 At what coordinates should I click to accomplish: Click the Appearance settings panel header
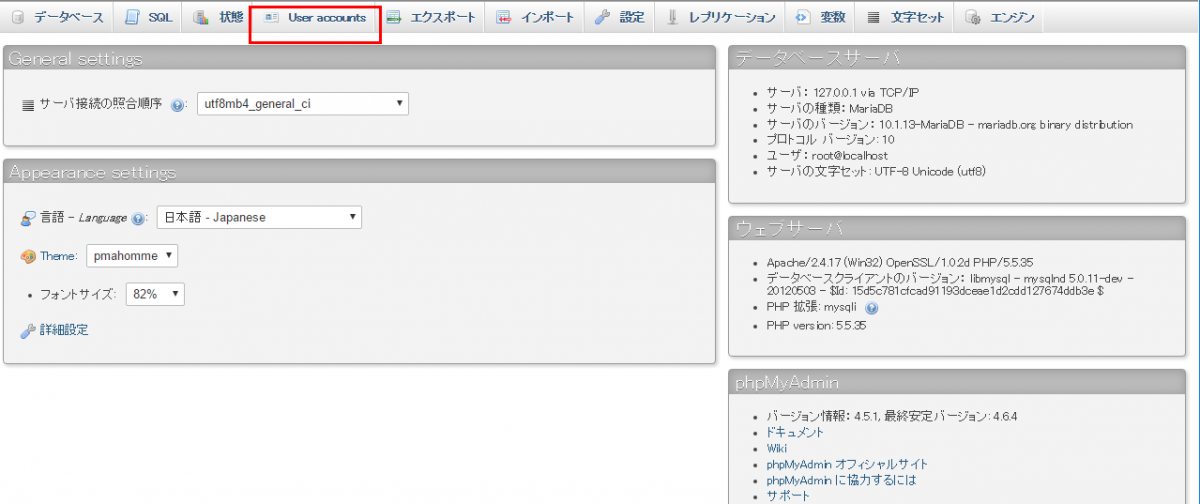[360, 172]
